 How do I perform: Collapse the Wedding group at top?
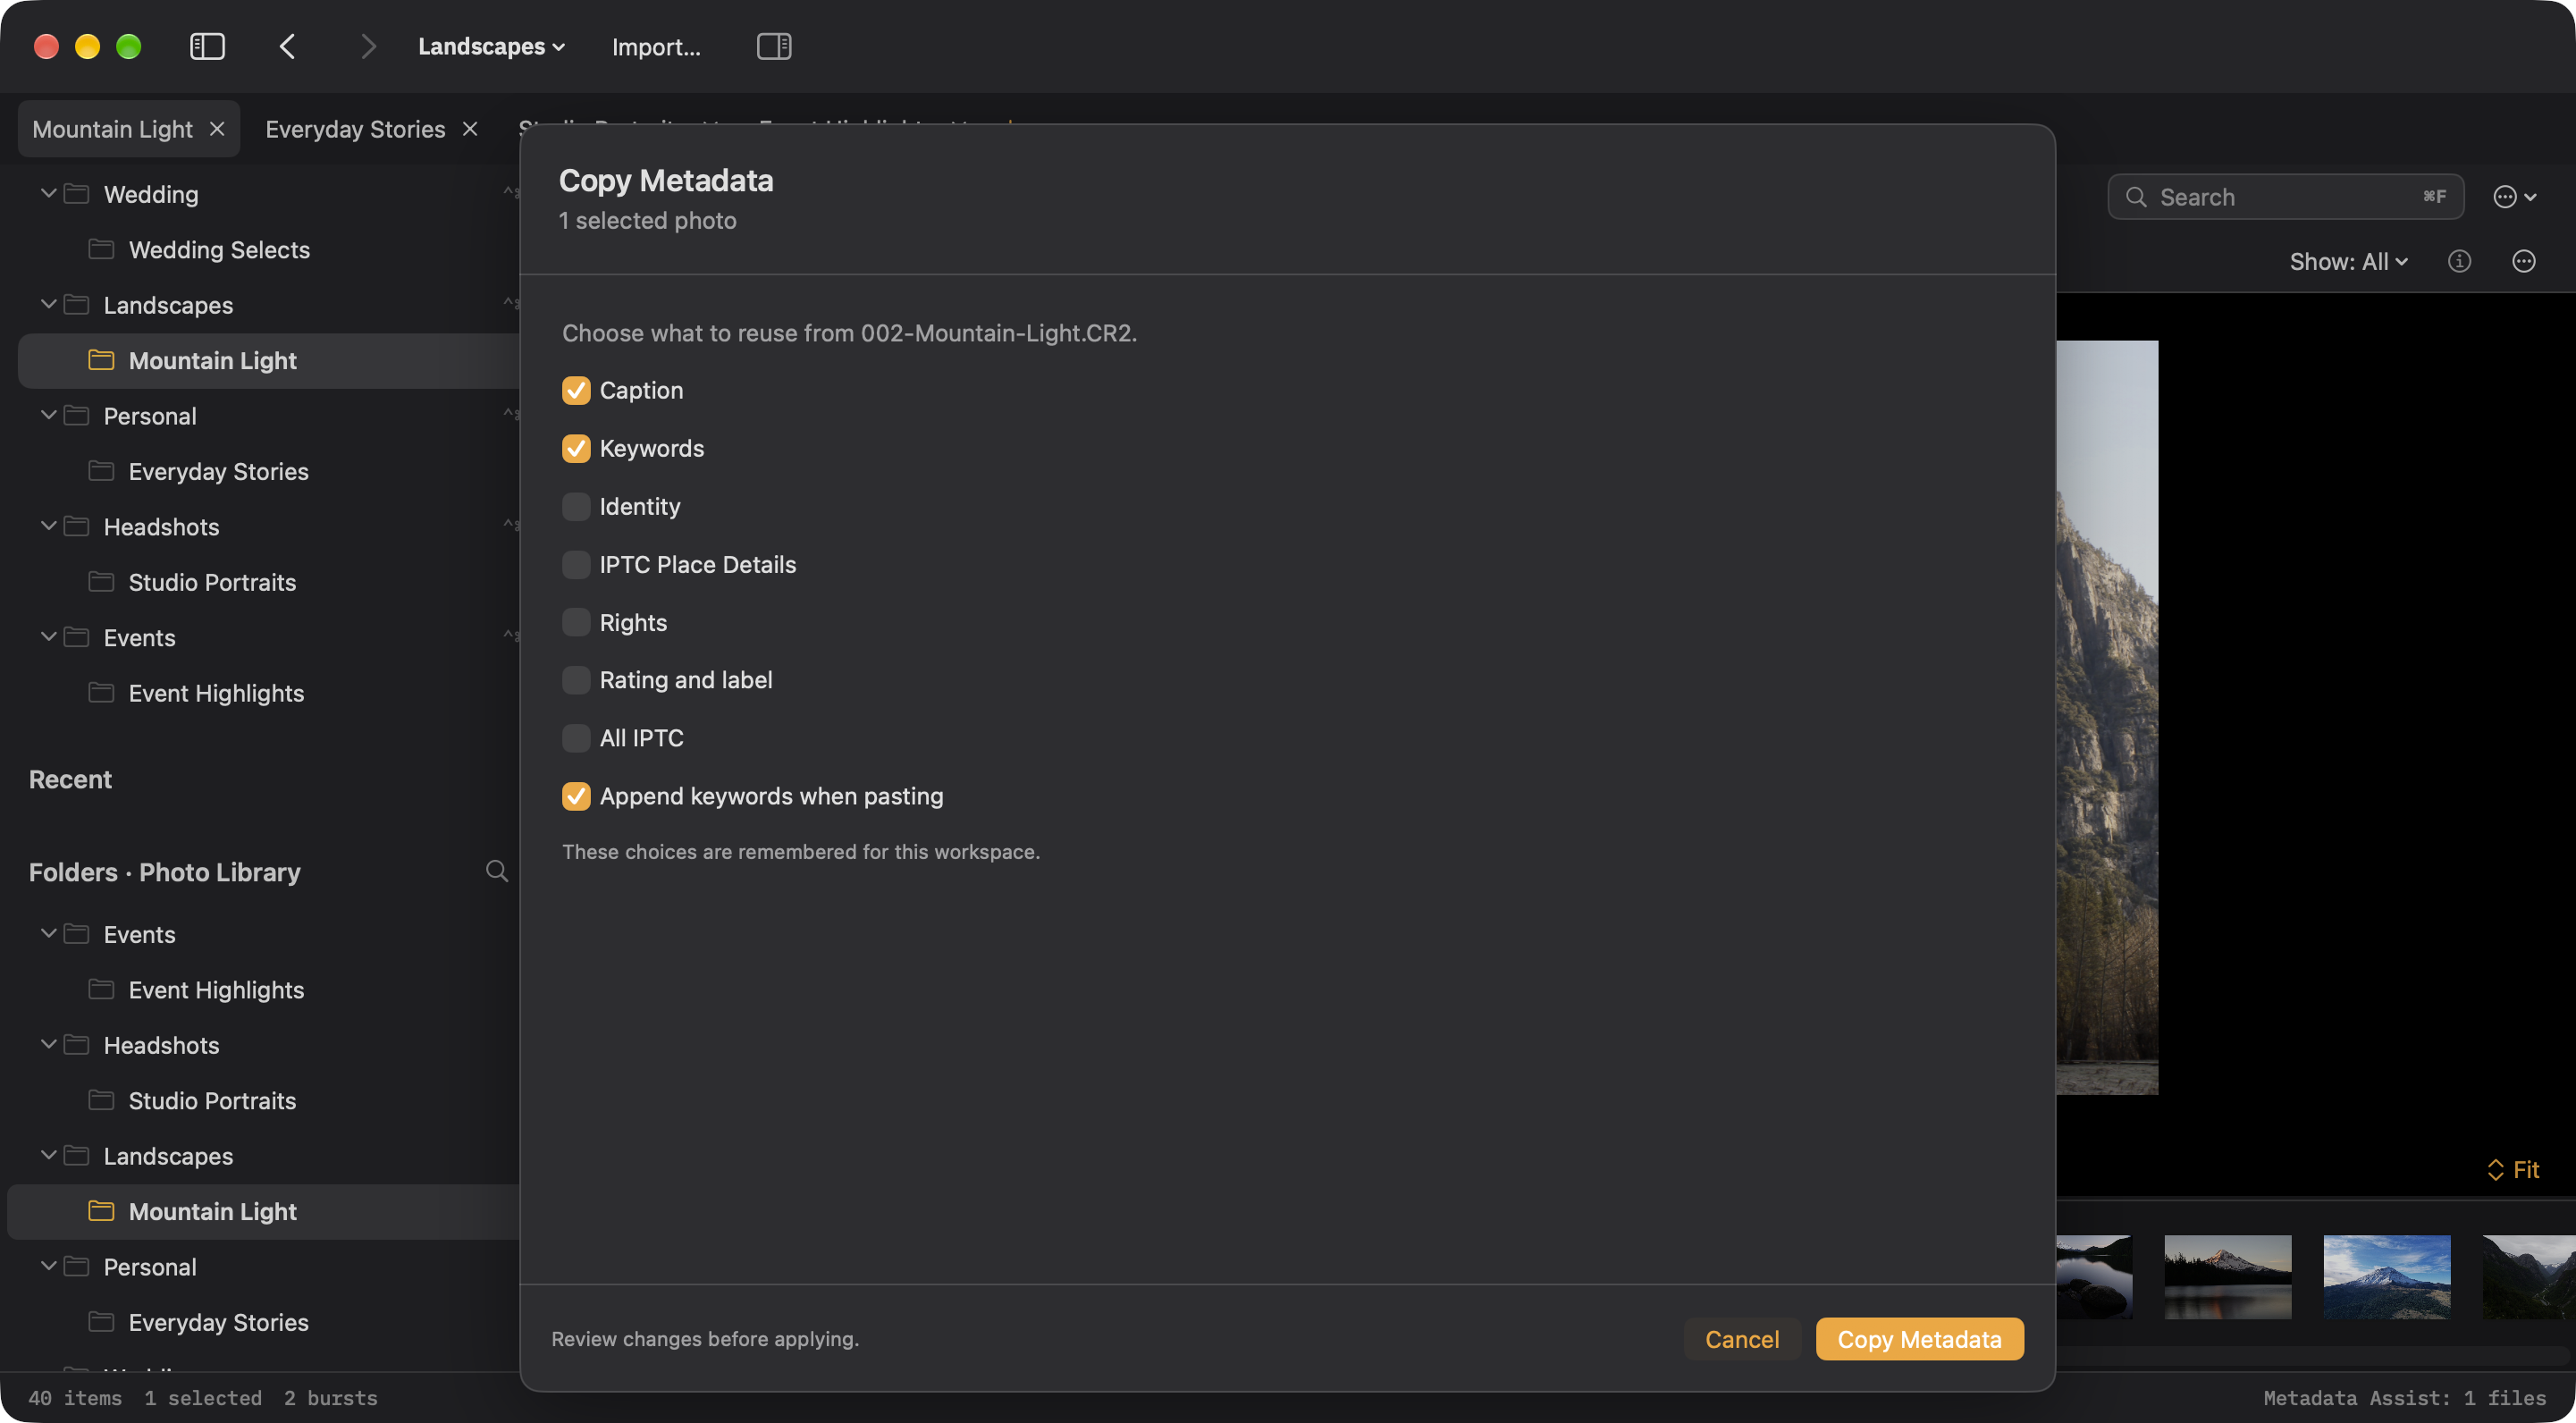click(48, 193)
